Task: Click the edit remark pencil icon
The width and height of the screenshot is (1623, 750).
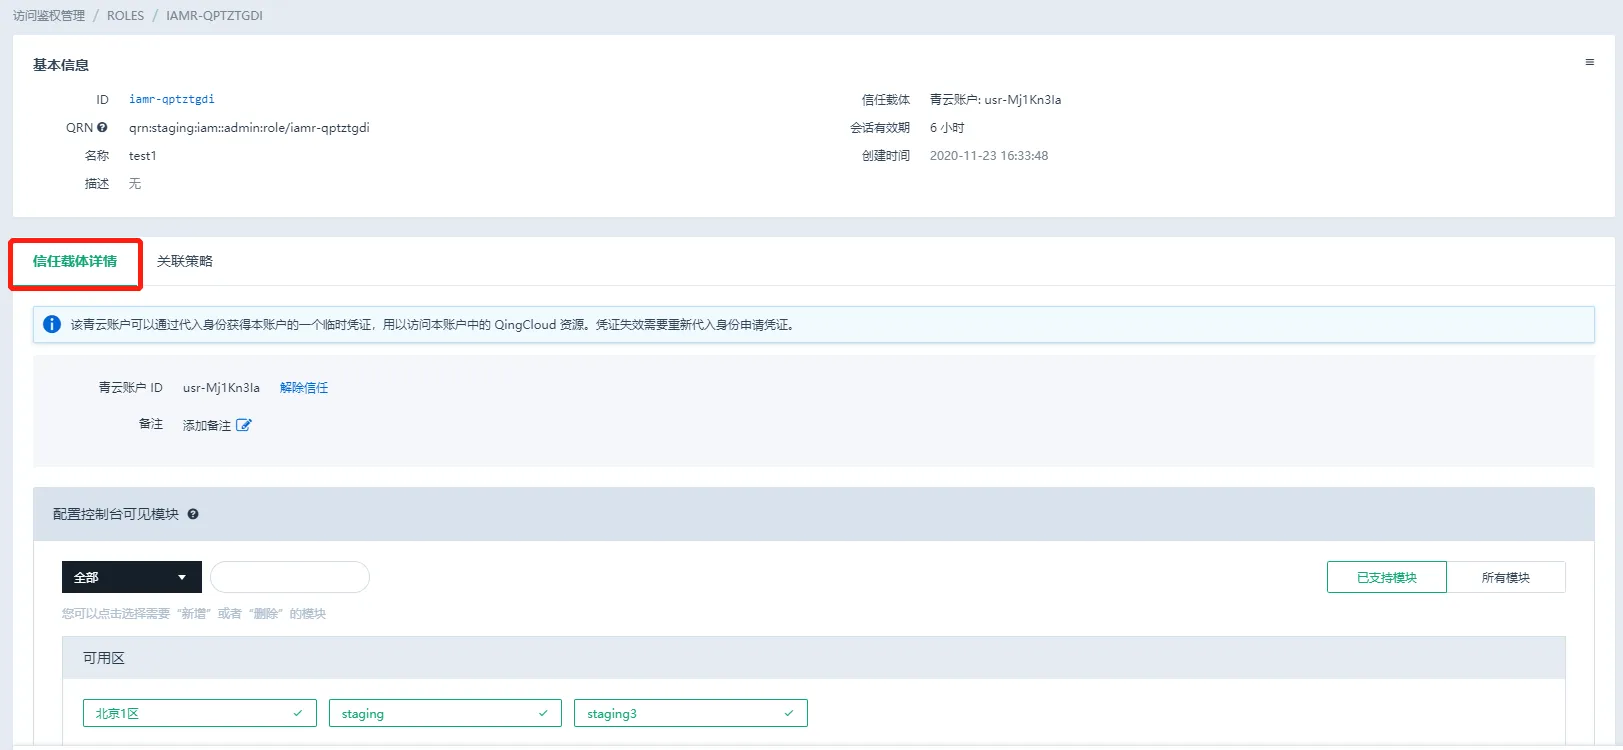Action: [x=244, y=425]
